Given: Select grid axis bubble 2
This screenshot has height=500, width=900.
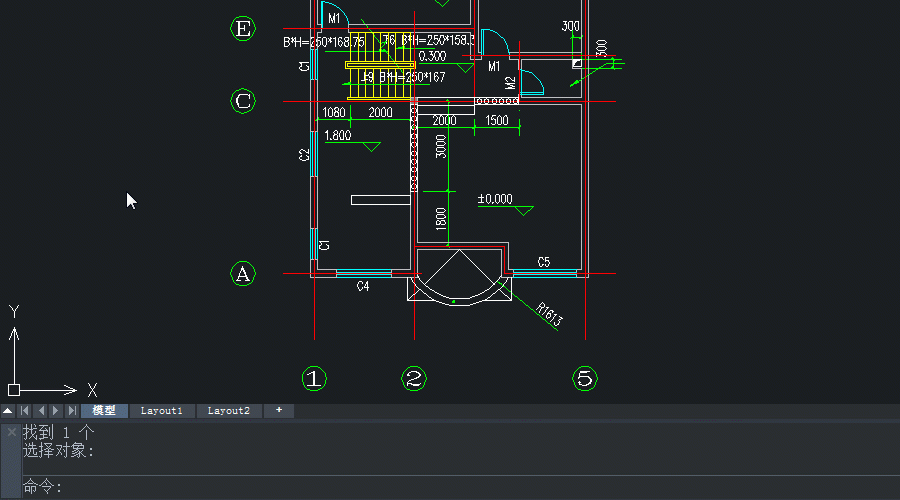Looking at the screenshot, I should (414, 378).
